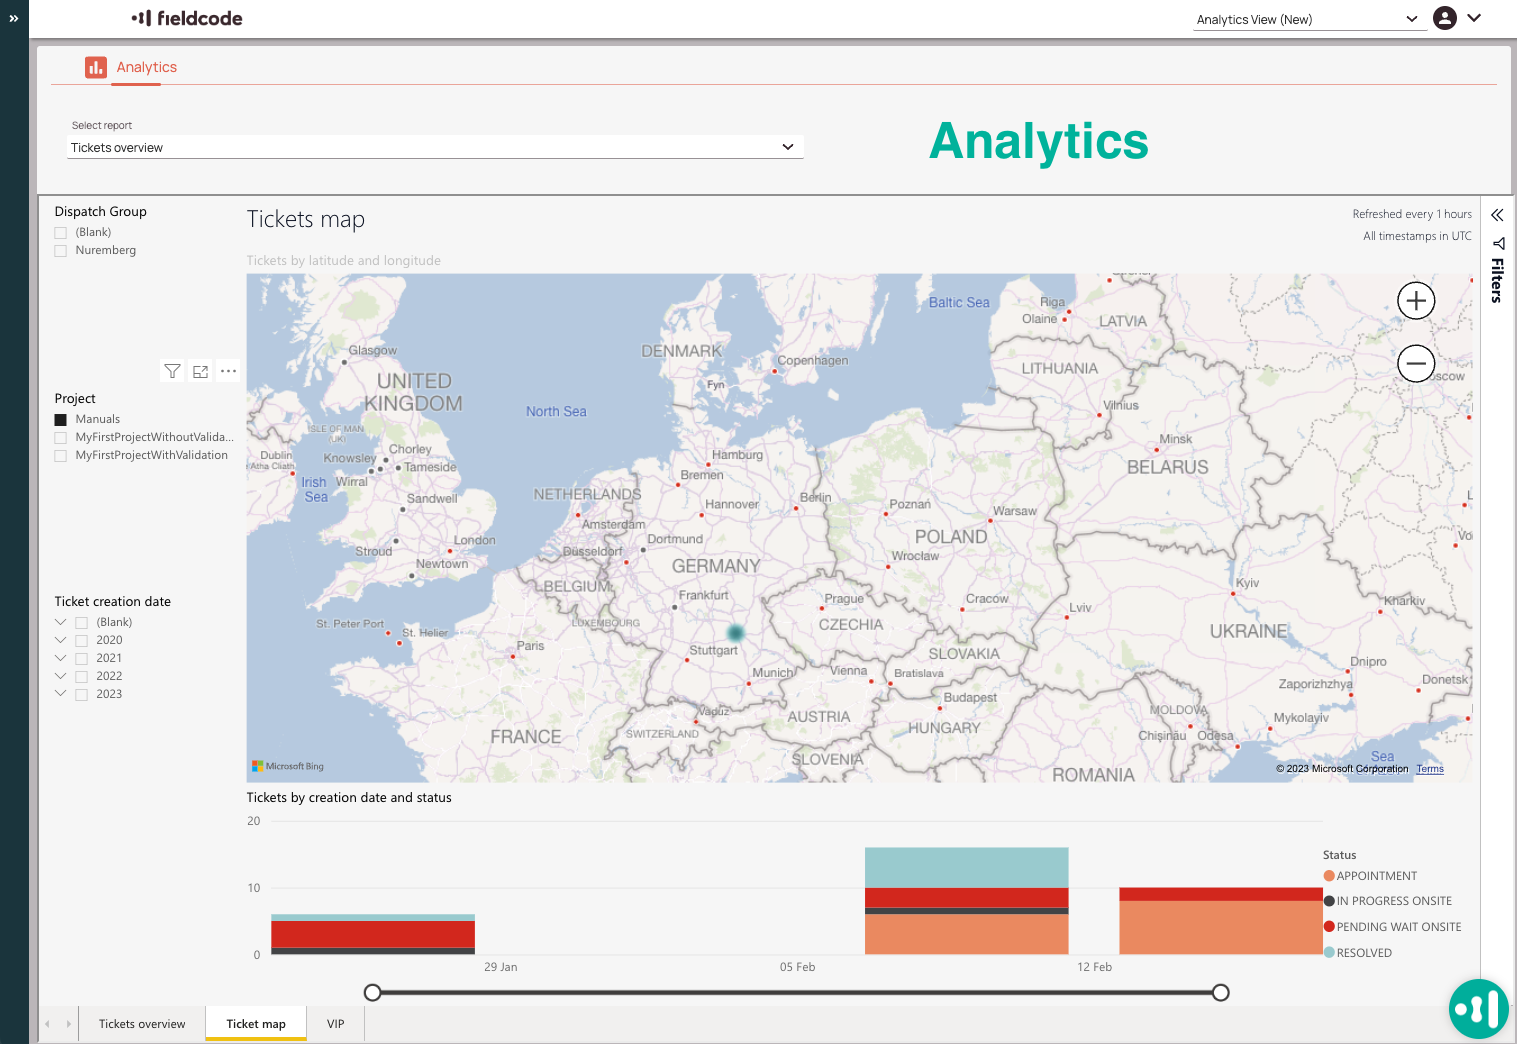
Task: Open focus mode for Project slicer
Action: (200, 371)
